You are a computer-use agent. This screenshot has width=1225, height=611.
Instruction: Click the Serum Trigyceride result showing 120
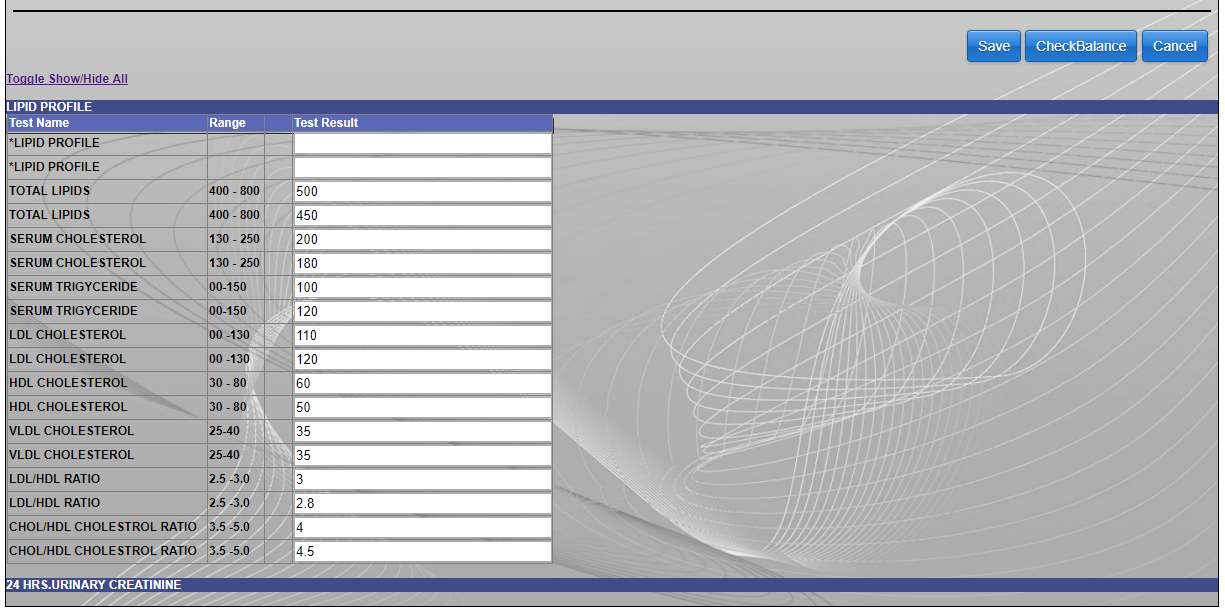(x=422, y=311)
